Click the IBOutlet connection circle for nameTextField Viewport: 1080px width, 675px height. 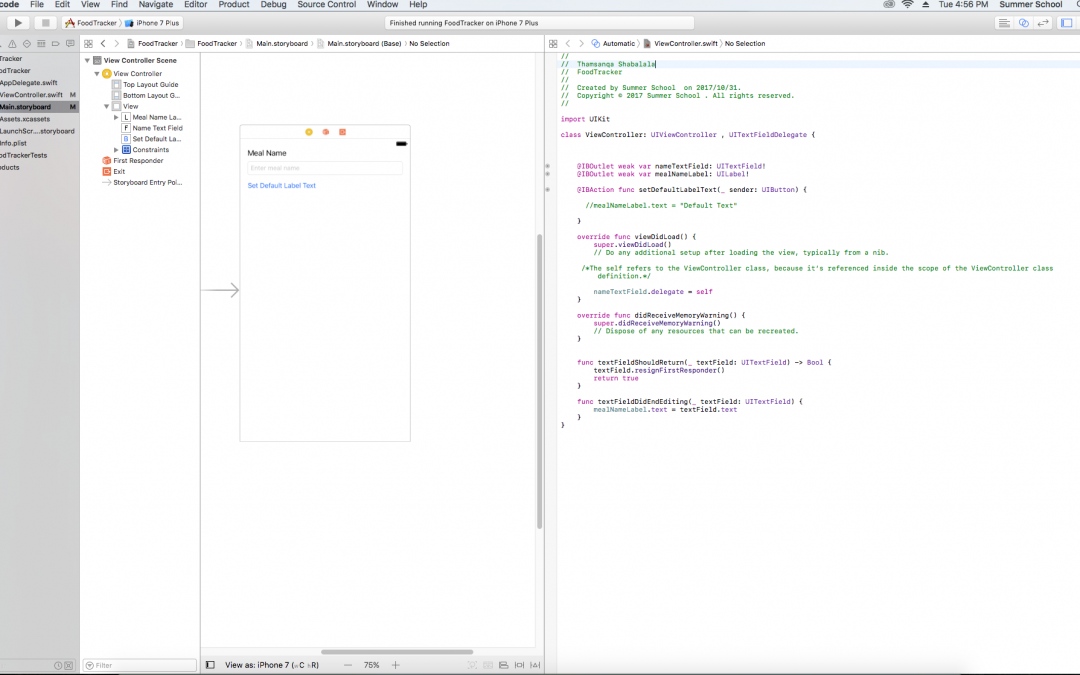point(547,165)
